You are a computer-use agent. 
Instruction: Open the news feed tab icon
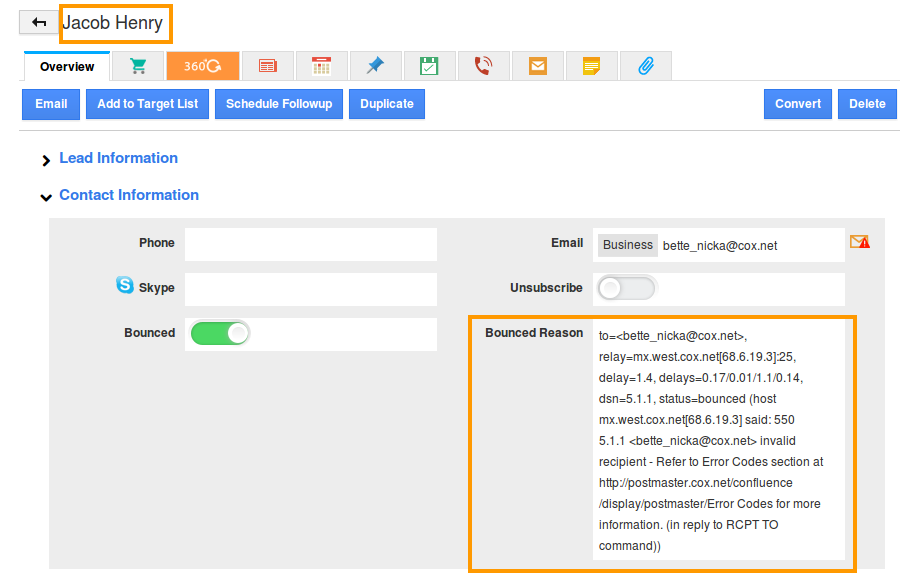(x=267, y=66)
